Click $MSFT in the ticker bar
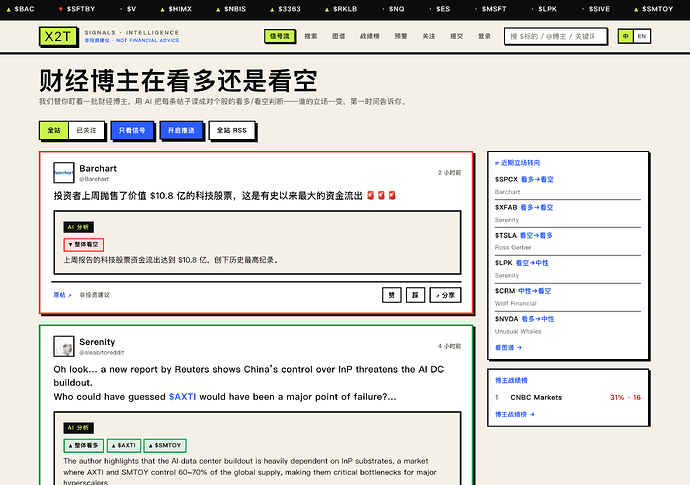The width and height of the screenshot is (690, 485). point(491,9)
